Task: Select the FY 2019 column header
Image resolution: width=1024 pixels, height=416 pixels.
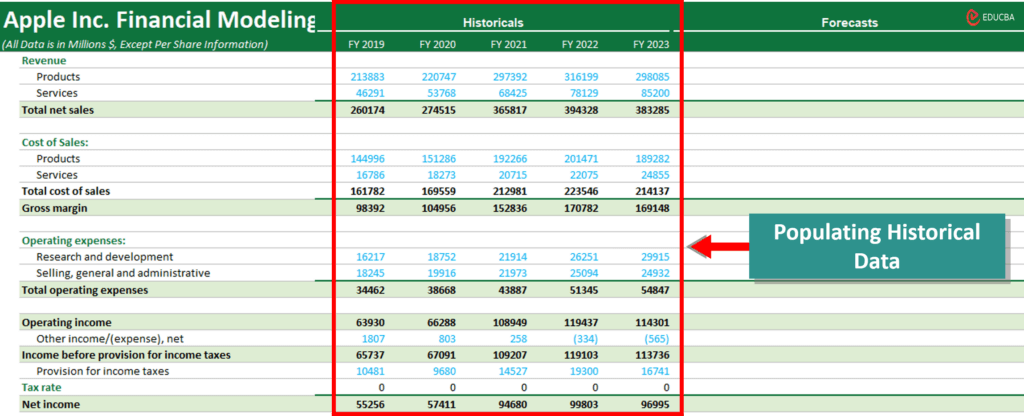Action: (x=366, y=44)
